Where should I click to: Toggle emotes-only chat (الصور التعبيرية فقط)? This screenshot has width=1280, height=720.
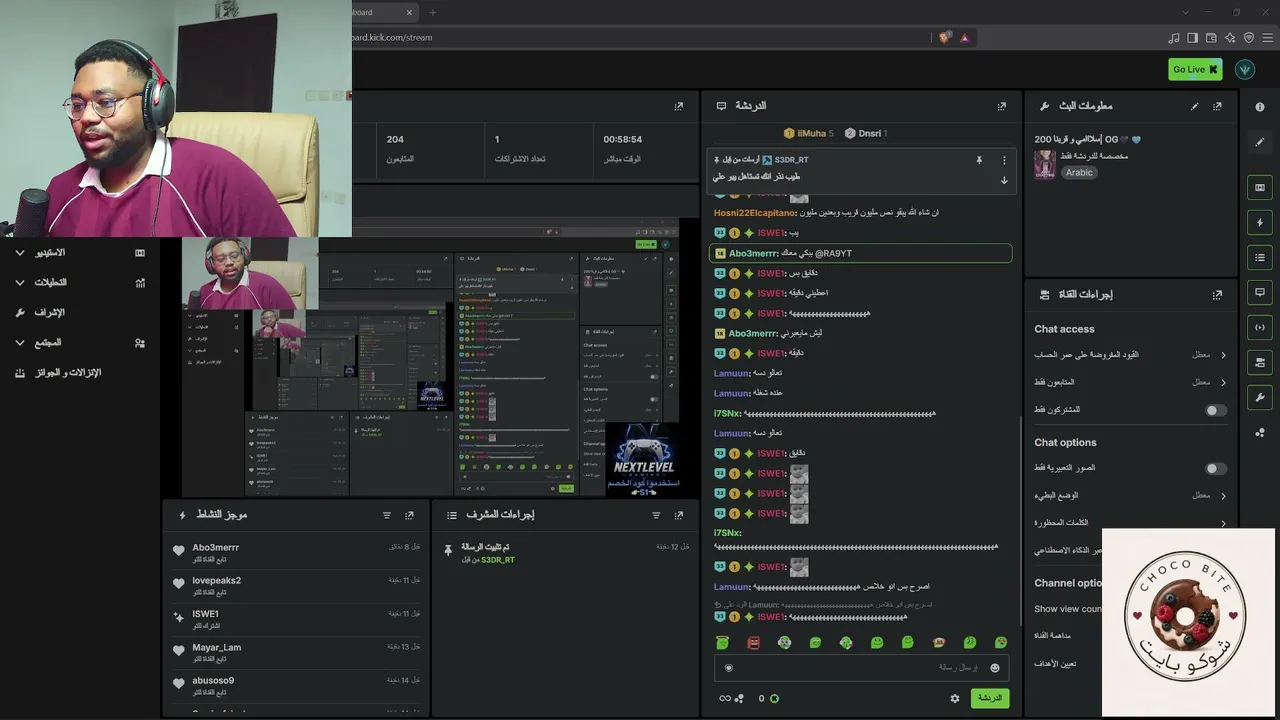tap(1216, 468)
